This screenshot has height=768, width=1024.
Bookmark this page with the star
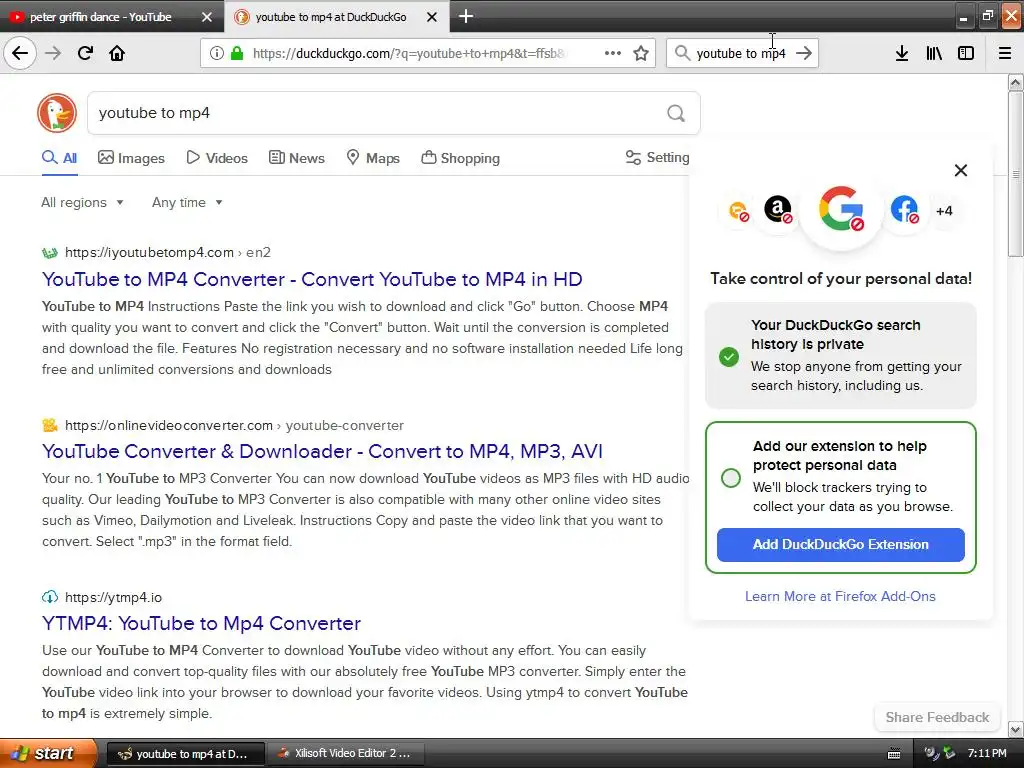[641, 53]
